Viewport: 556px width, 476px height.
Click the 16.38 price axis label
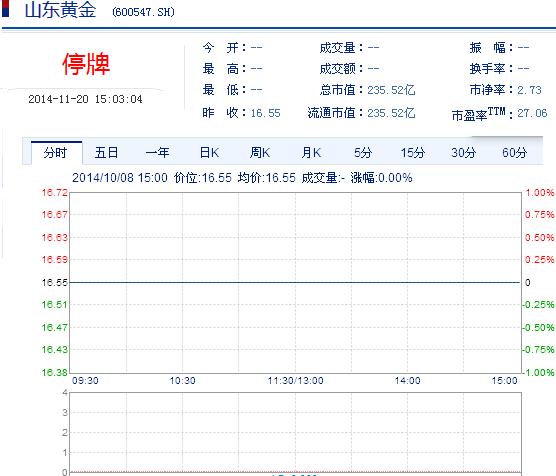pyautogui.click(x=54, y=372)
